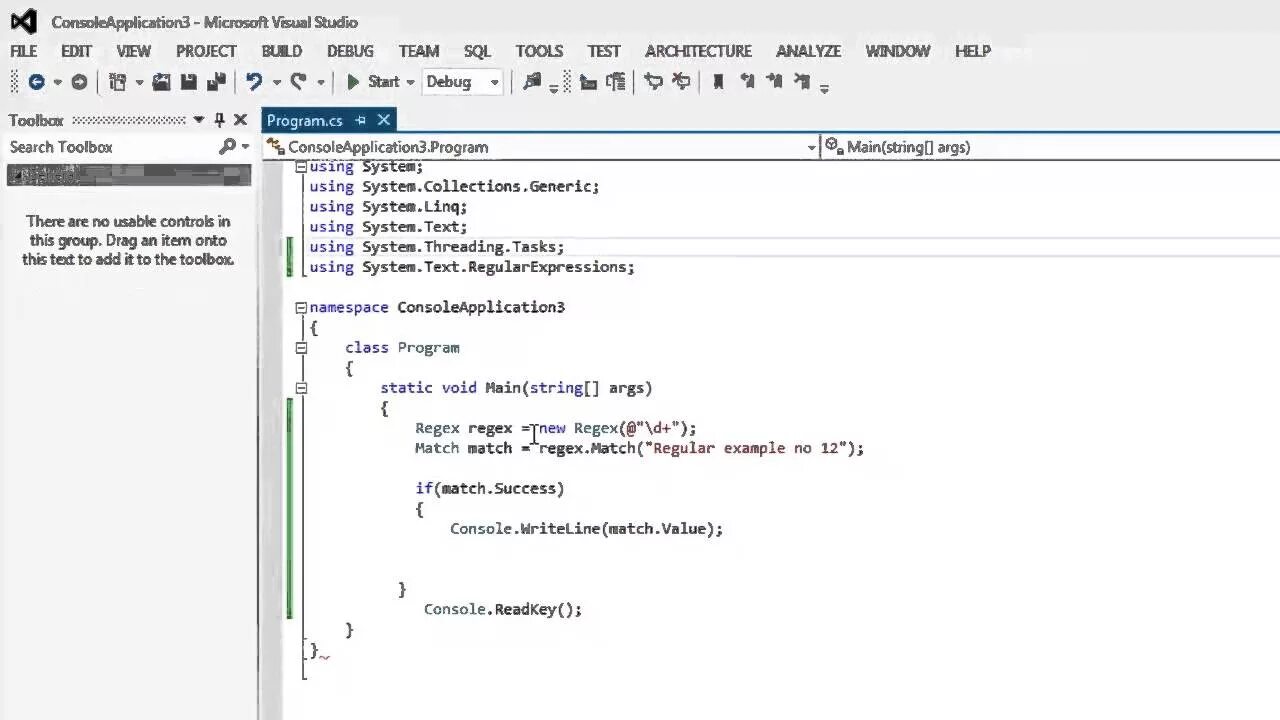This screenshot has height=720, width=1280.
Task: Open the New Project dropdown arrow
Action: (139, 82)
